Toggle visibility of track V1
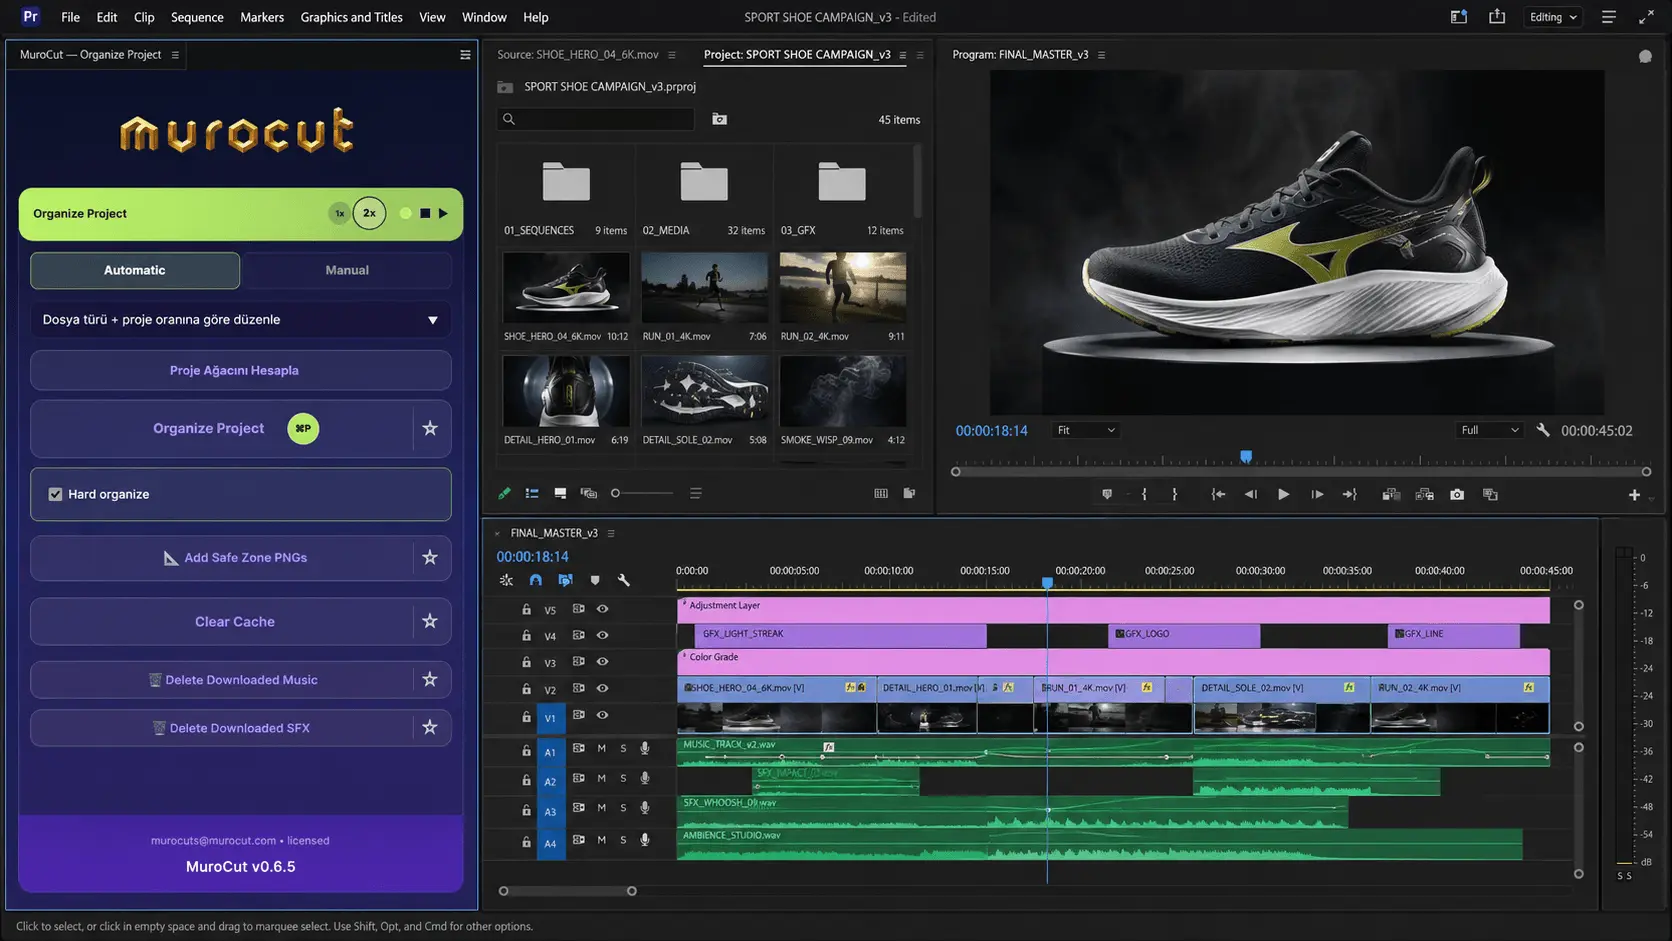Viewport: 1672px width, 941px height. pyautogui.click(x=602, y=715)
